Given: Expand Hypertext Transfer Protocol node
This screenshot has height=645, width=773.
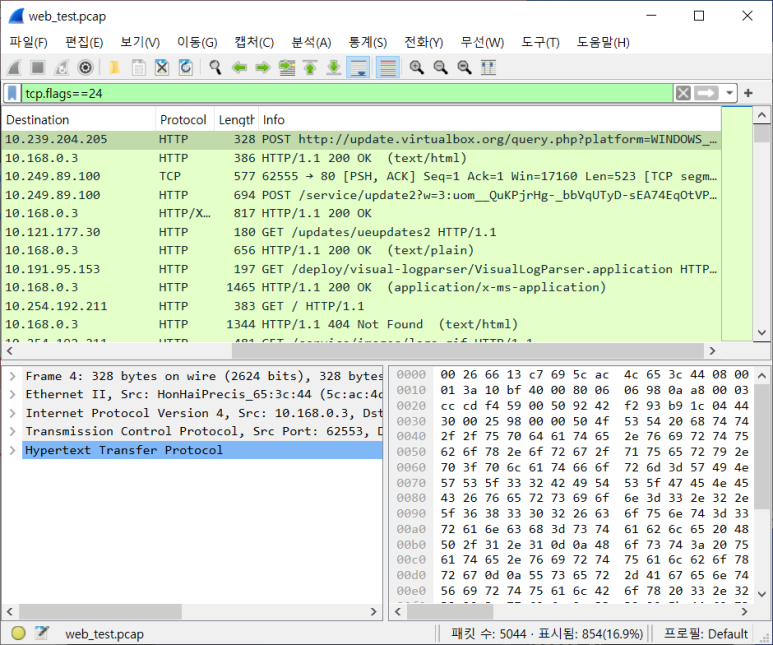Looking at the screenshot, I should [13, 450].
